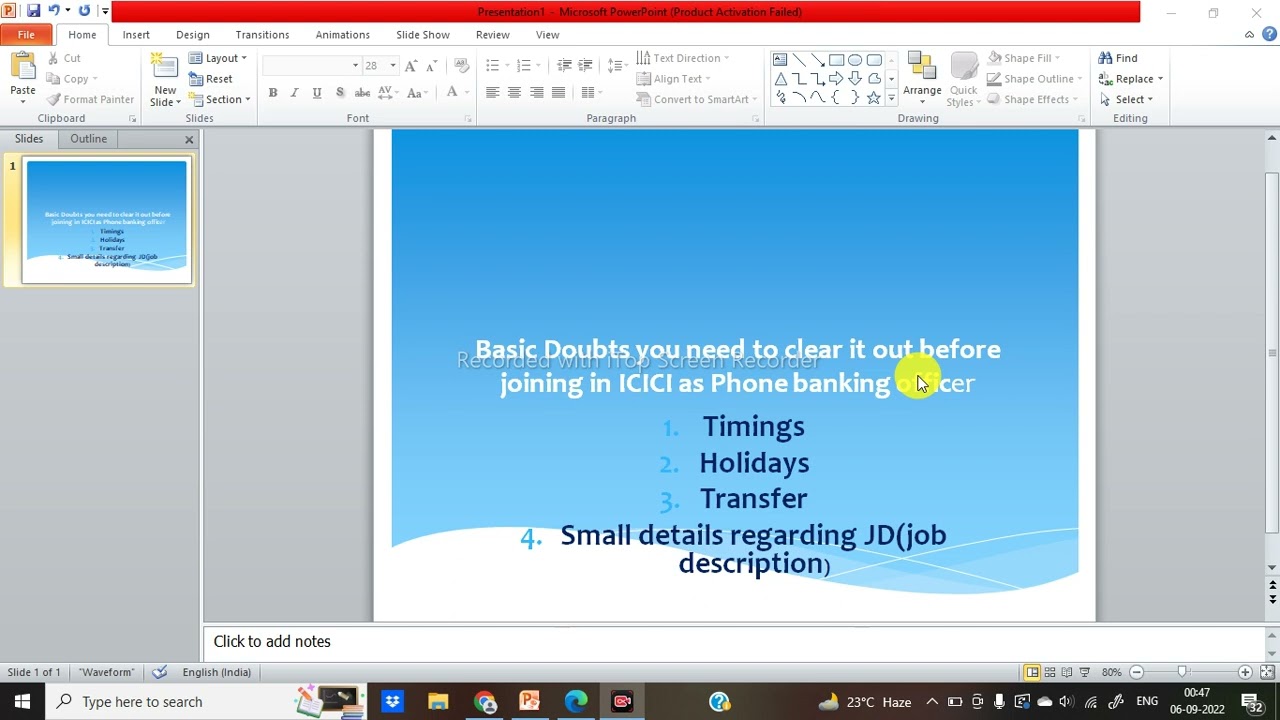Open the character spacing menu
This screenshot has width=1280, height=720.
[x=387, y=93]
